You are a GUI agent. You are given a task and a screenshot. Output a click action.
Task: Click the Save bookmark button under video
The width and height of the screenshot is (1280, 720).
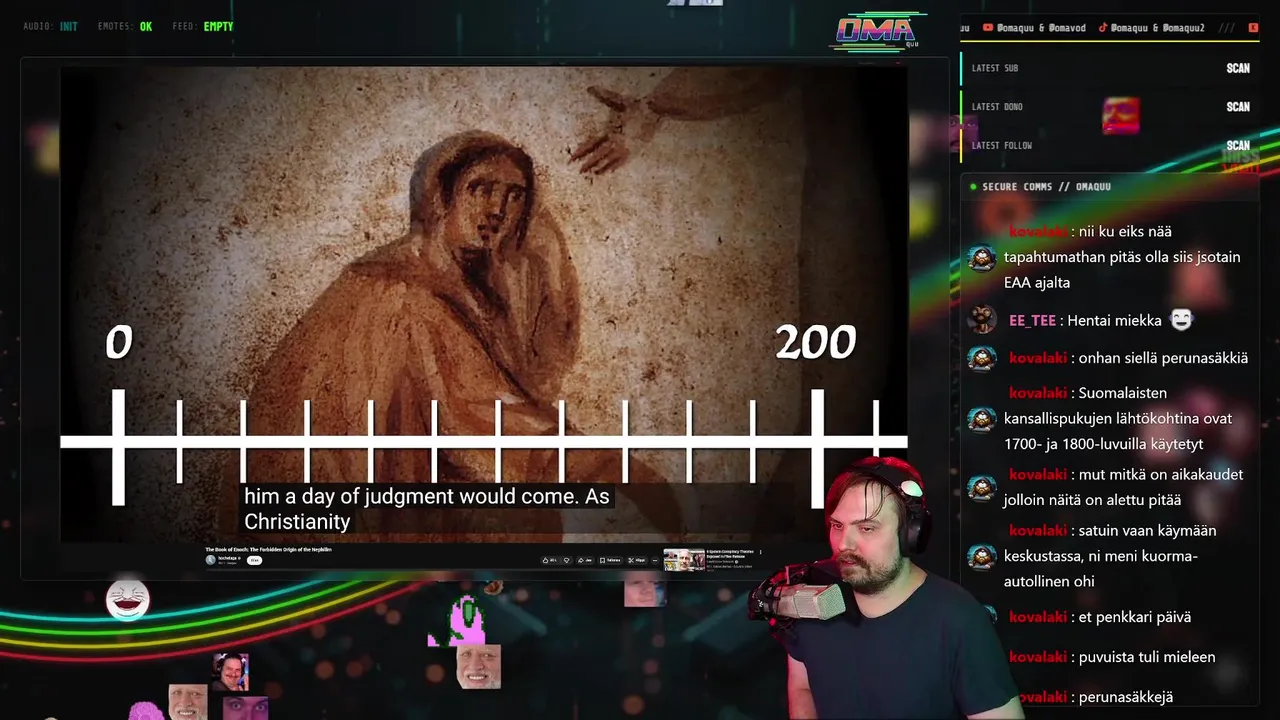[610, 560]
